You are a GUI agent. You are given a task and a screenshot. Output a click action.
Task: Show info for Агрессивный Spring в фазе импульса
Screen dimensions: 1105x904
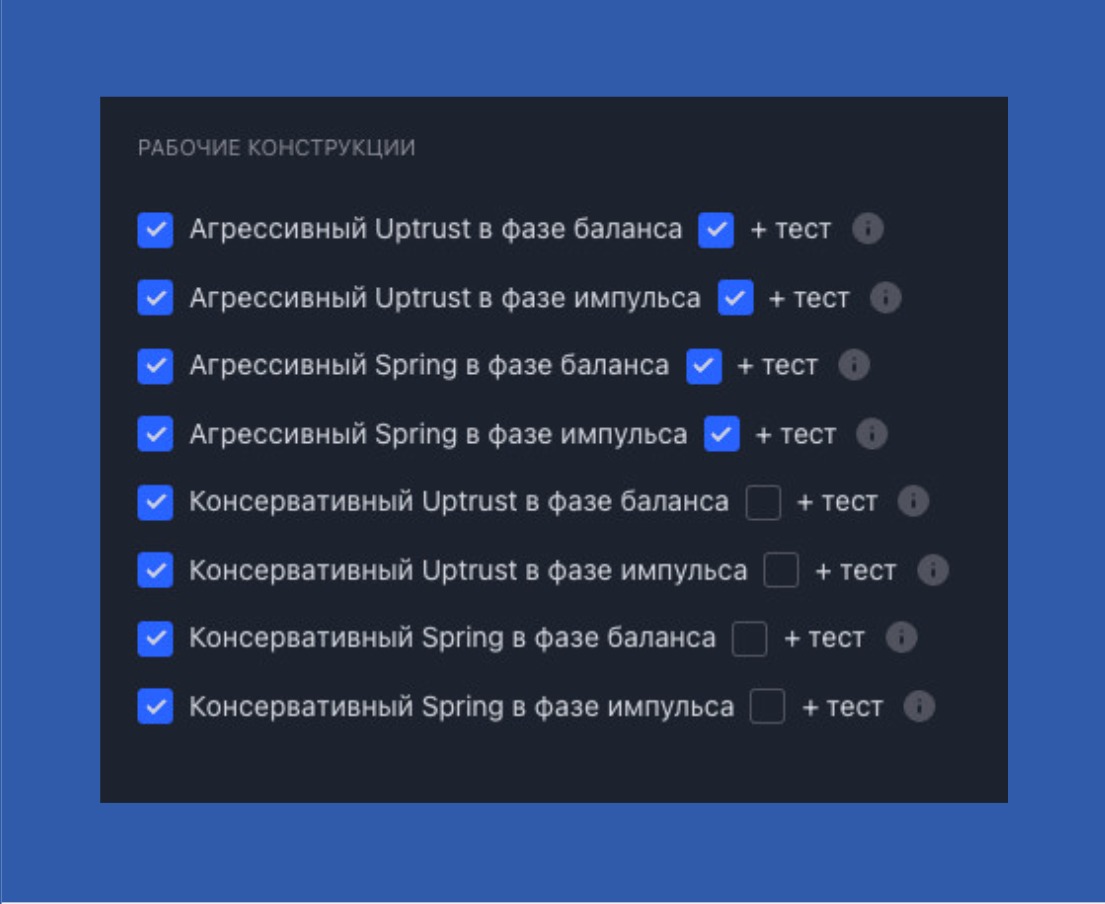[x=872, y=434]
